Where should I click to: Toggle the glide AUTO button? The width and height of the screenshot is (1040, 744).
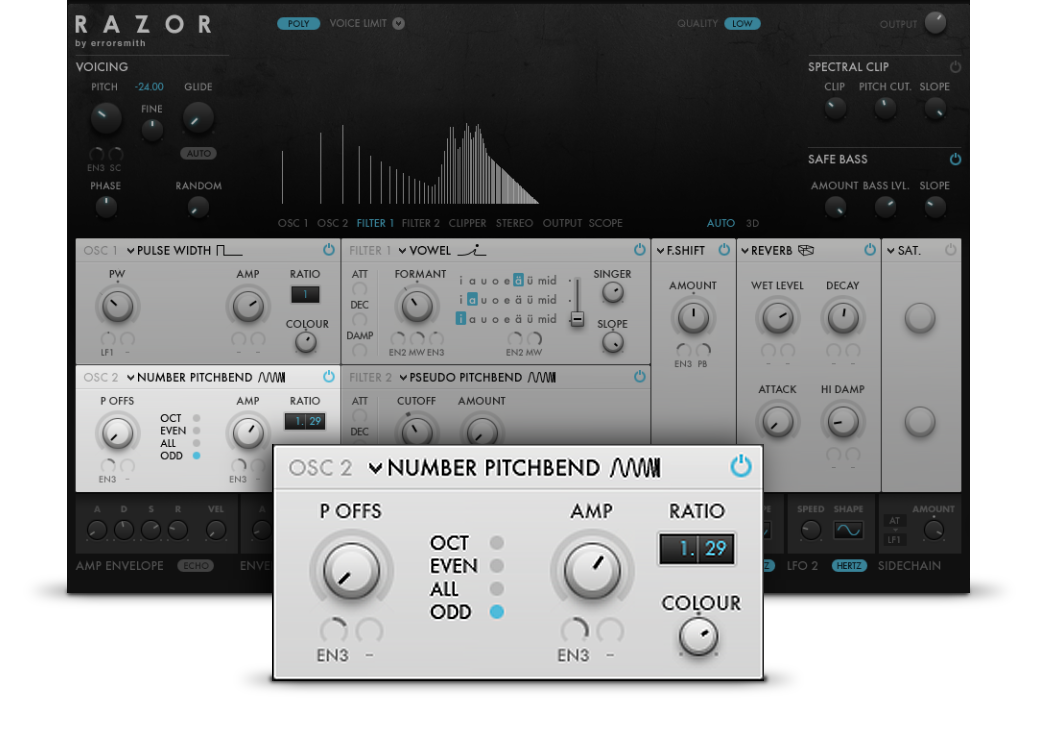pyautogui.click(x=198, y=153)
